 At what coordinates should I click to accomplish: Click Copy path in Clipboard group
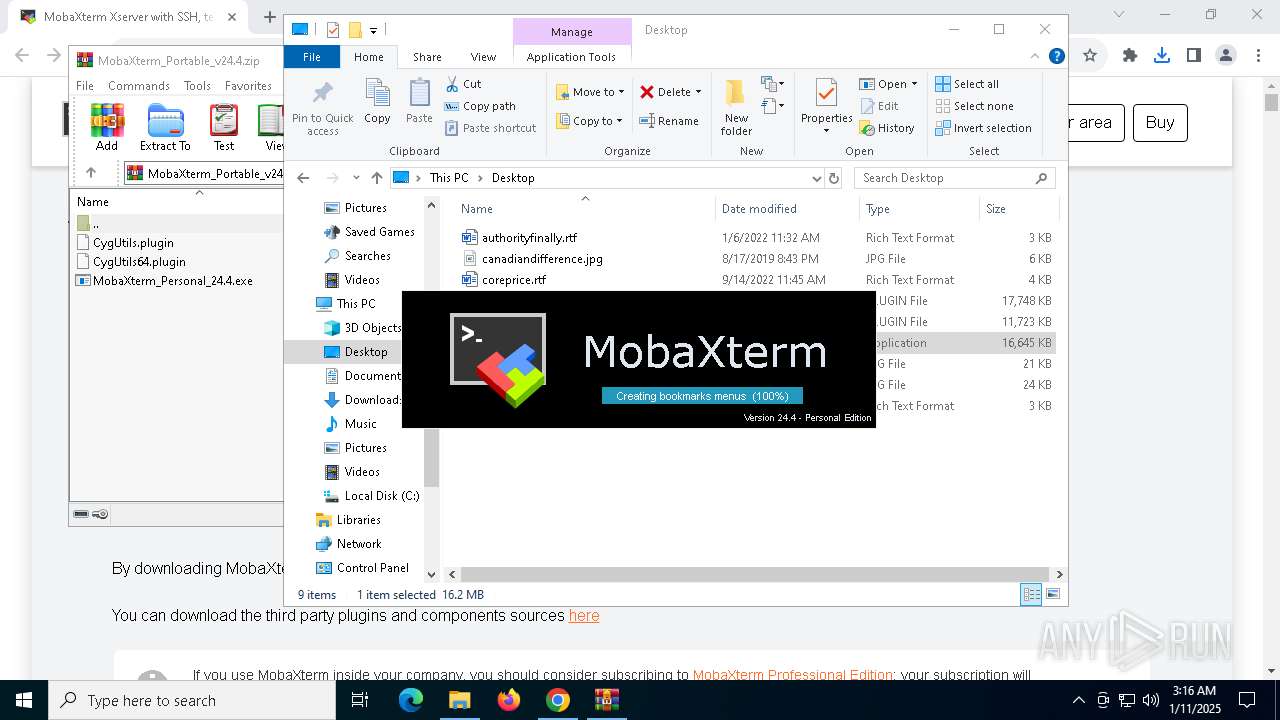[480, 106]
